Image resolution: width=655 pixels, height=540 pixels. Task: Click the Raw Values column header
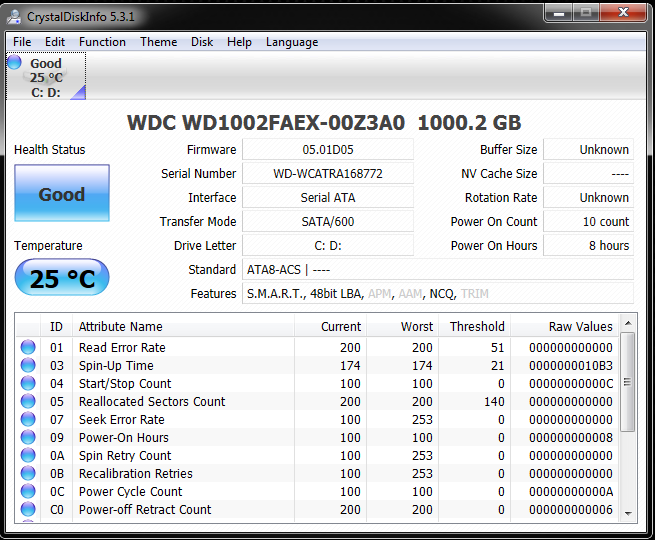(x=564, y=326)
